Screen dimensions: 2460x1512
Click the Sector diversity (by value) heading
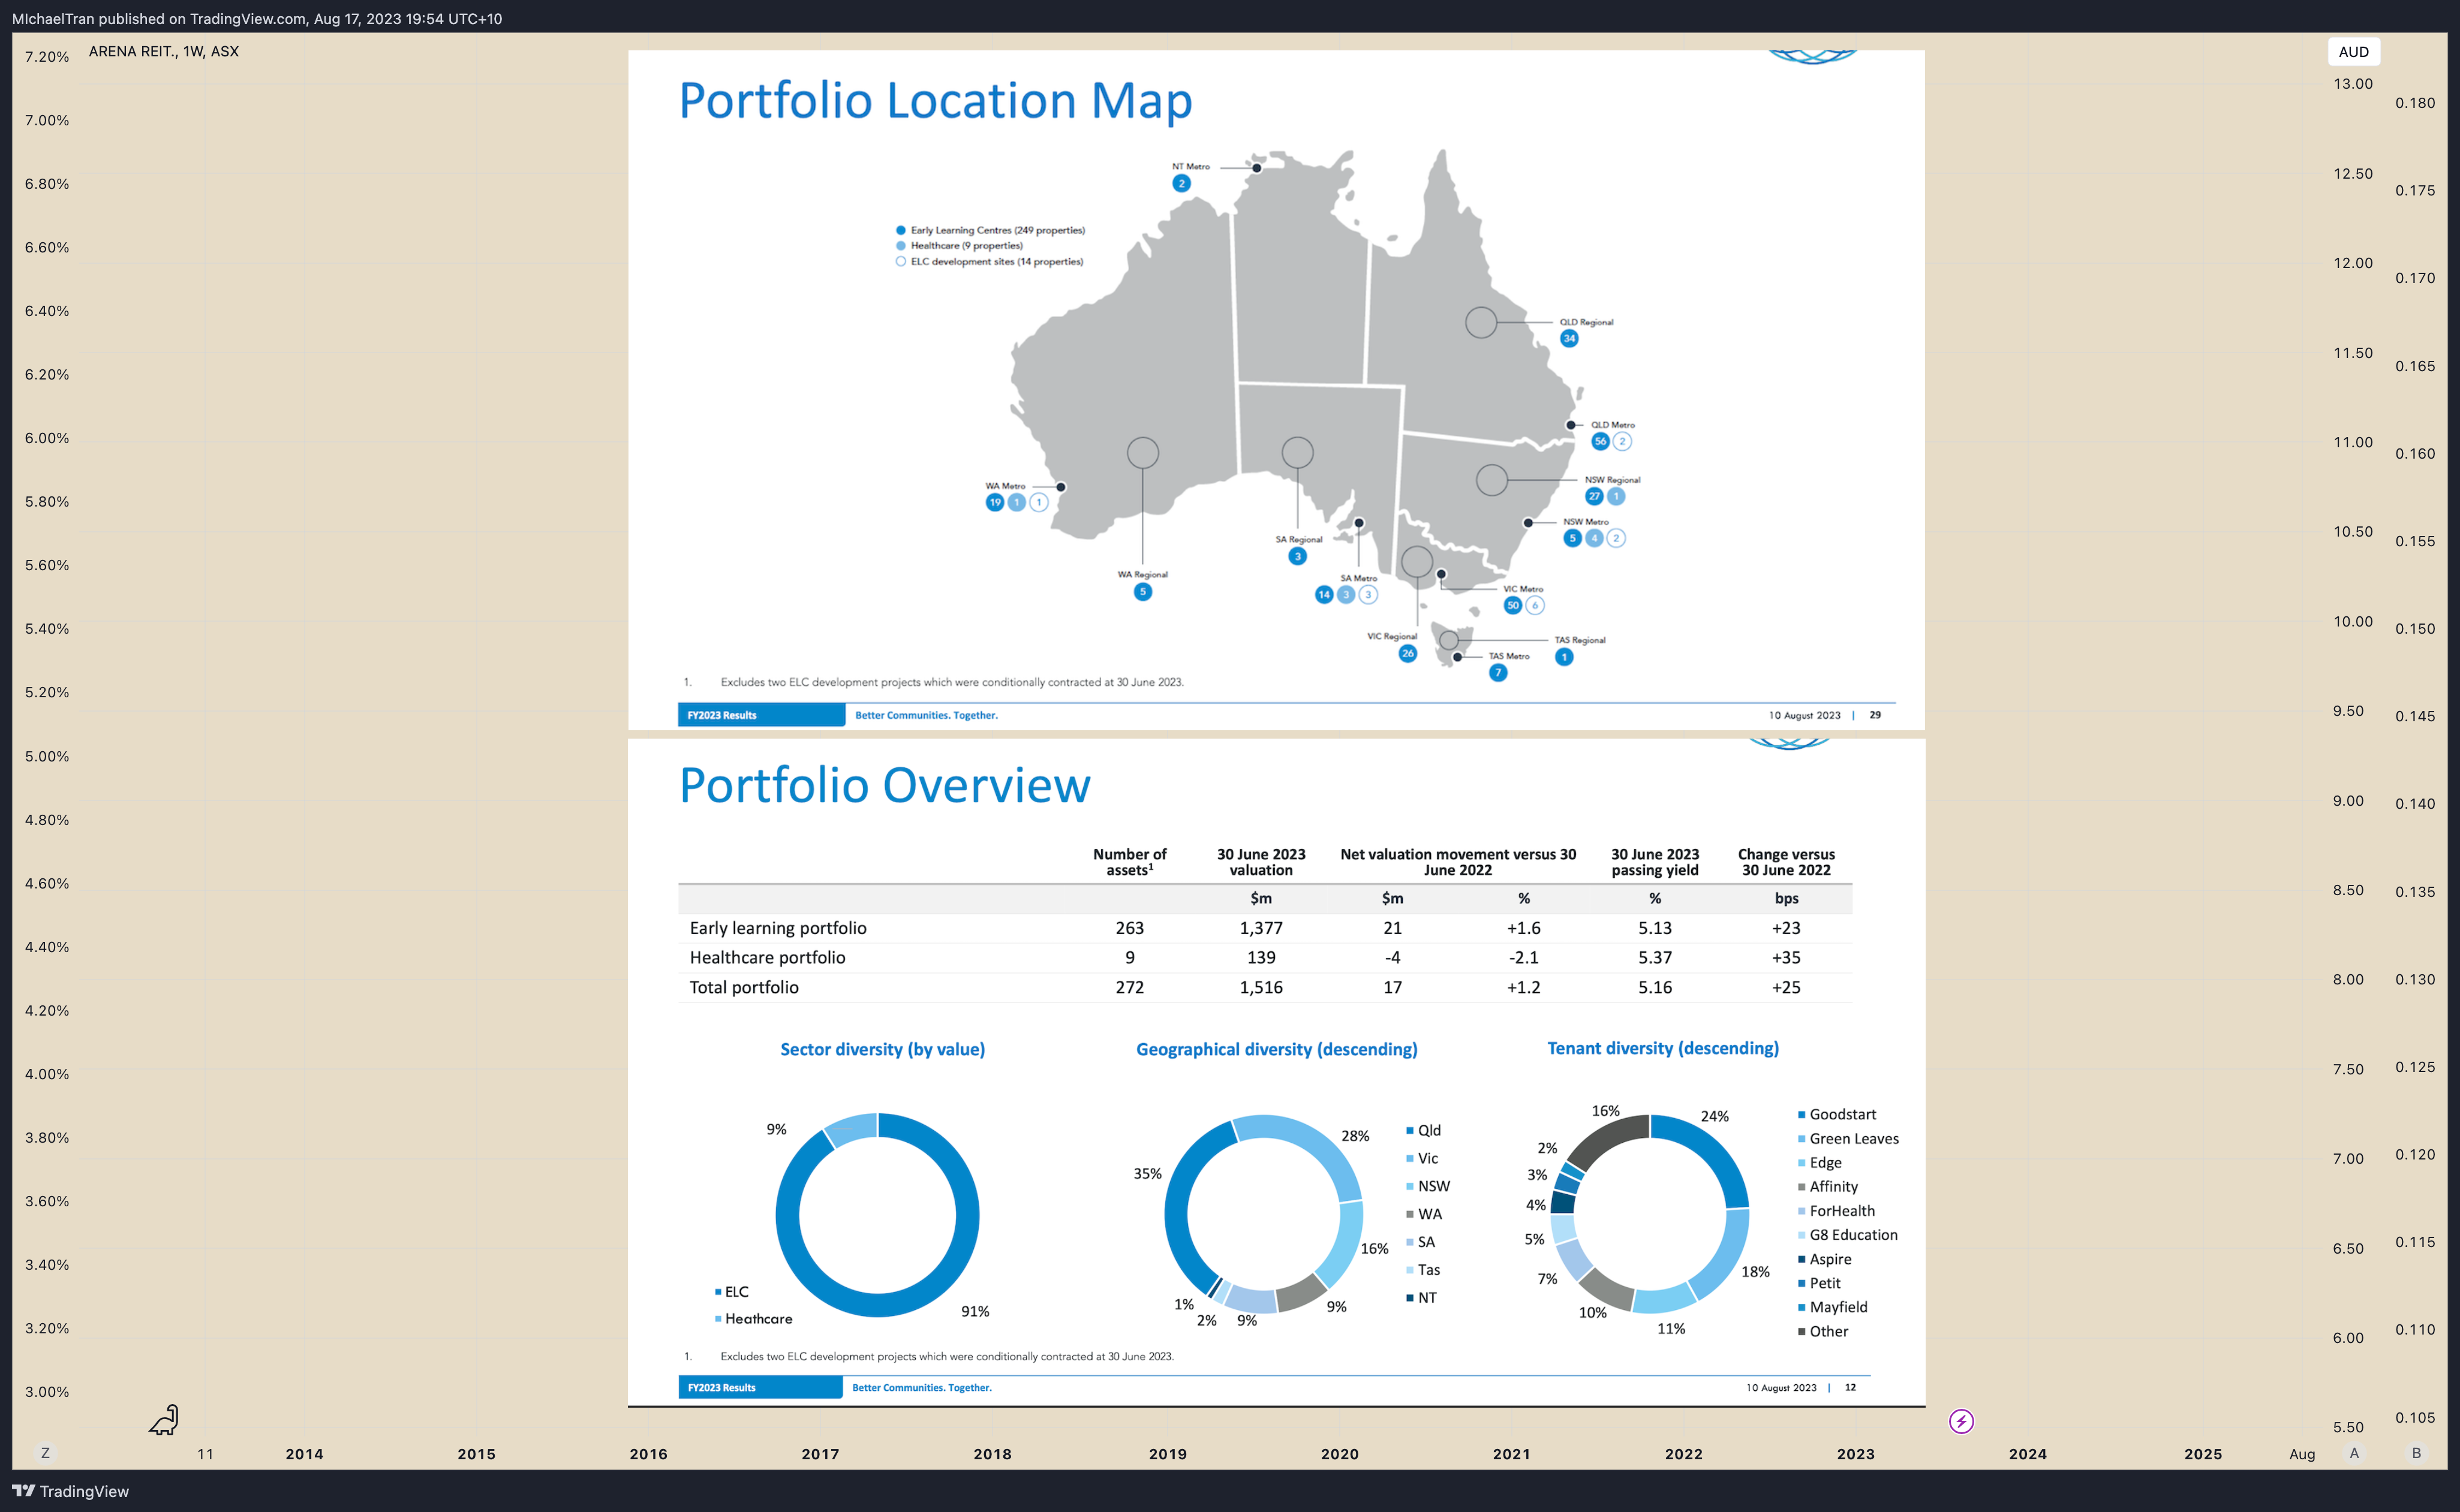[882, 1049]
